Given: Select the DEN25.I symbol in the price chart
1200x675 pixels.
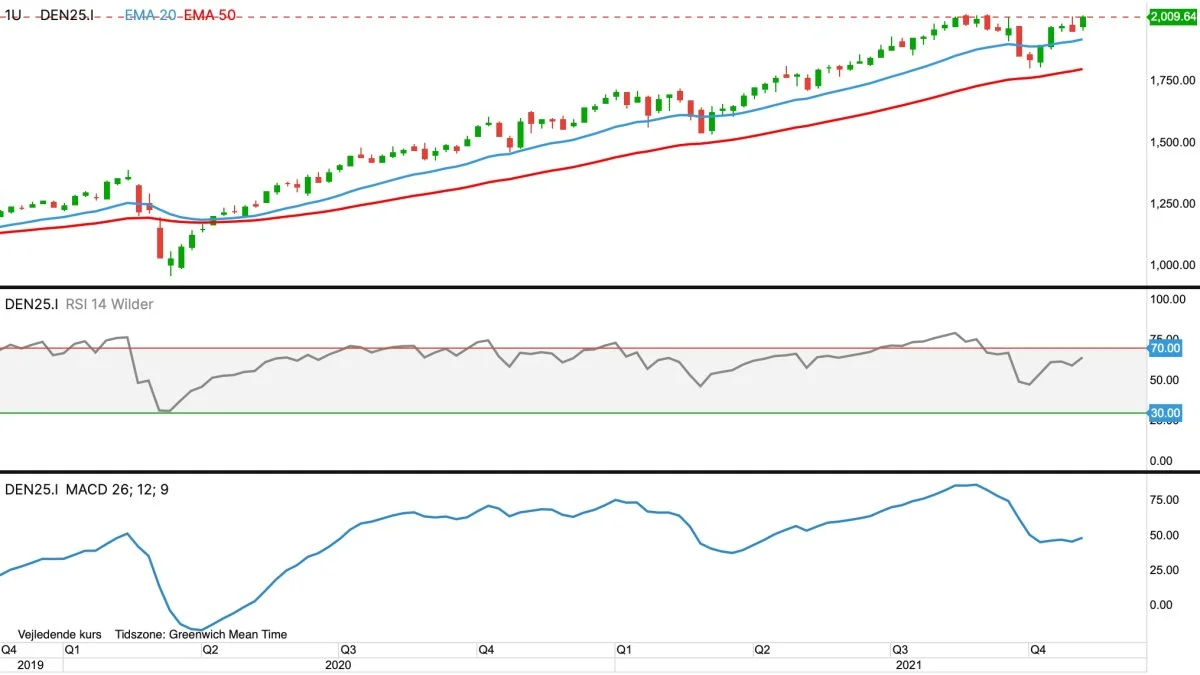Looking at the screenshot, I should coord(68,16).
